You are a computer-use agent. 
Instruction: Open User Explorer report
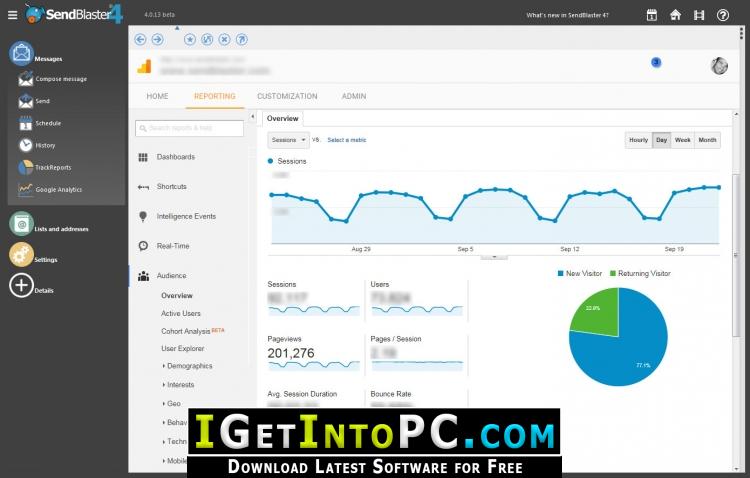coord(183,349)
